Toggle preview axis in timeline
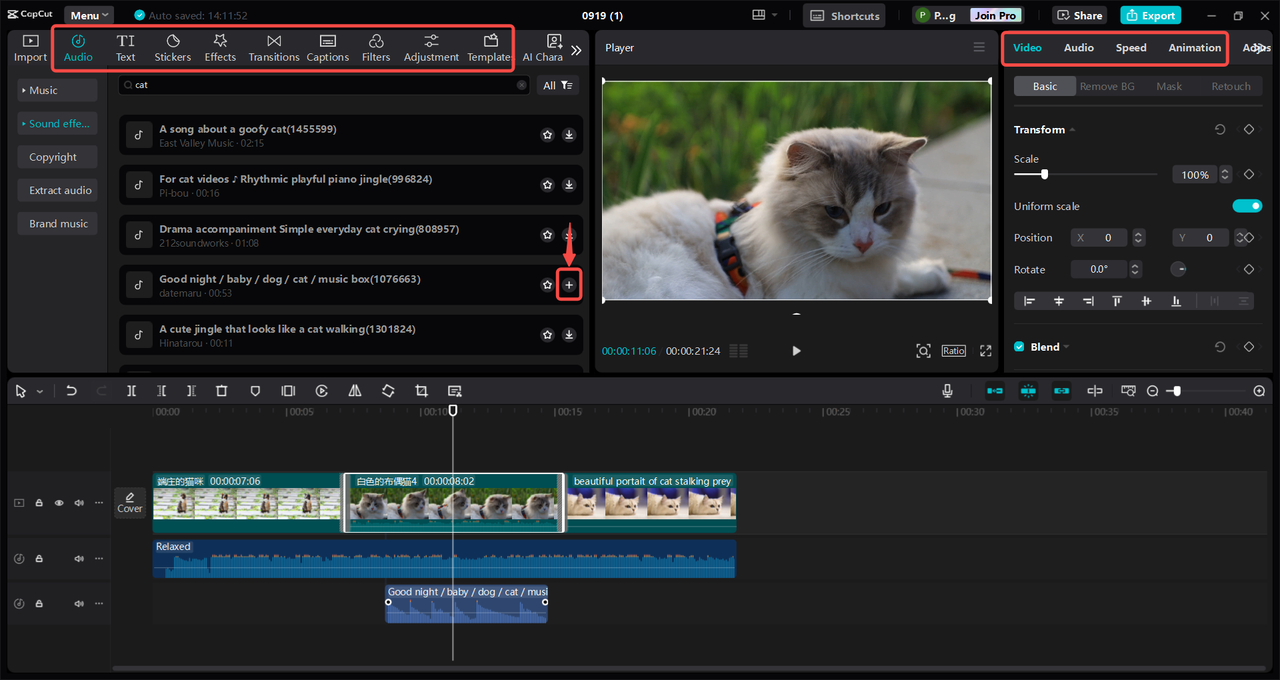Viewport: 1280px width, 680px height. click(1095, 391)
